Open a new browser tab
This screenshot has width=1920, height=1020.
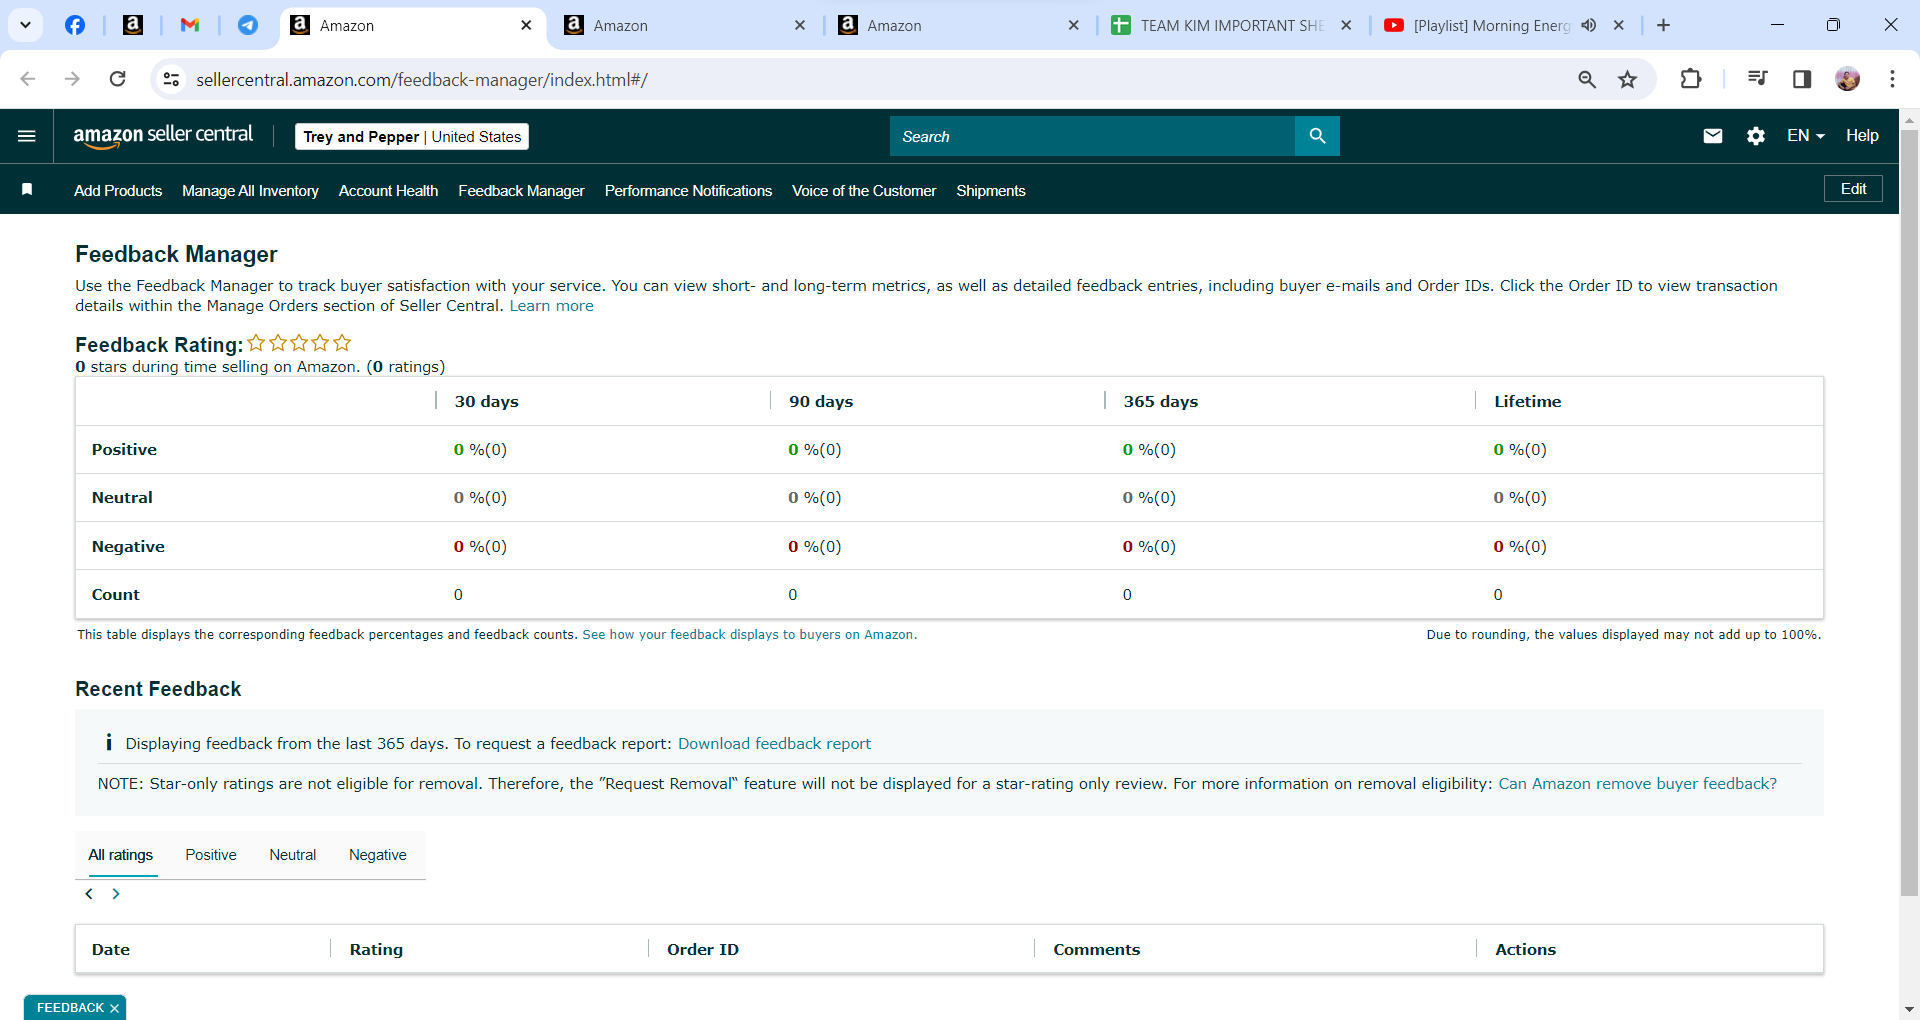[x=1664, y=25]
